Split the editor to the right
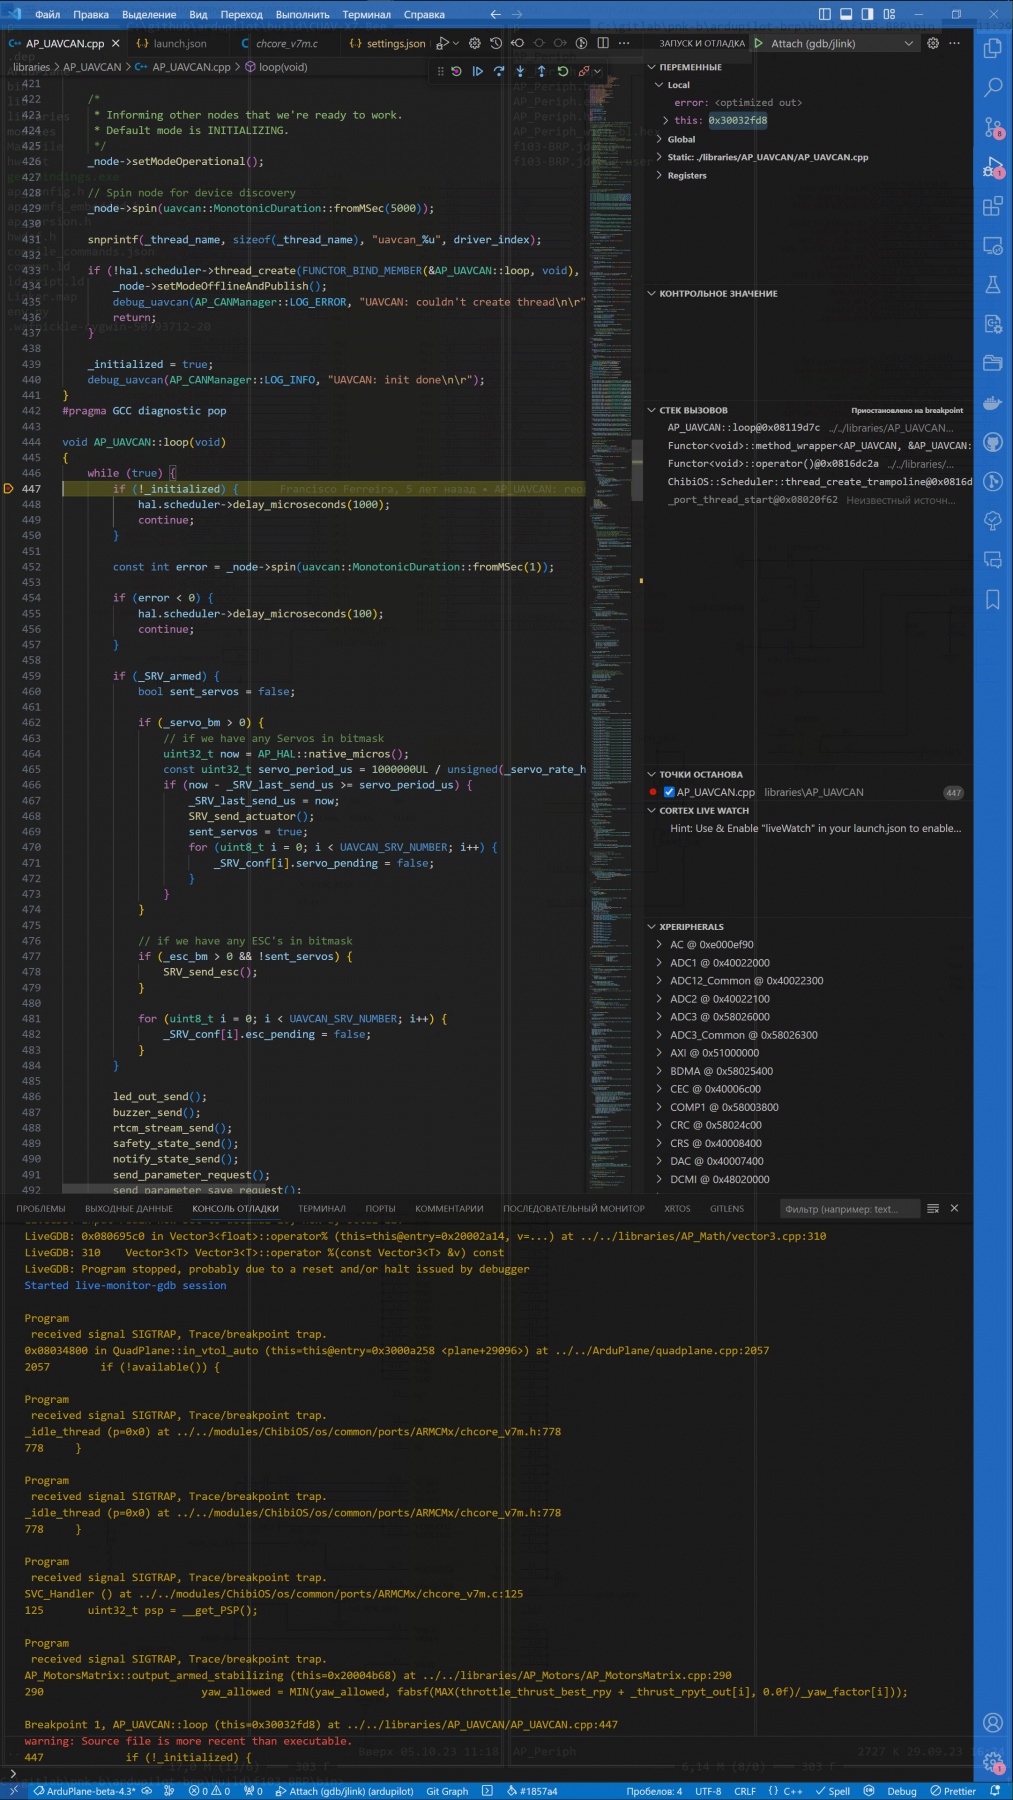1013x1800 pixels. [x=603, y=43]
